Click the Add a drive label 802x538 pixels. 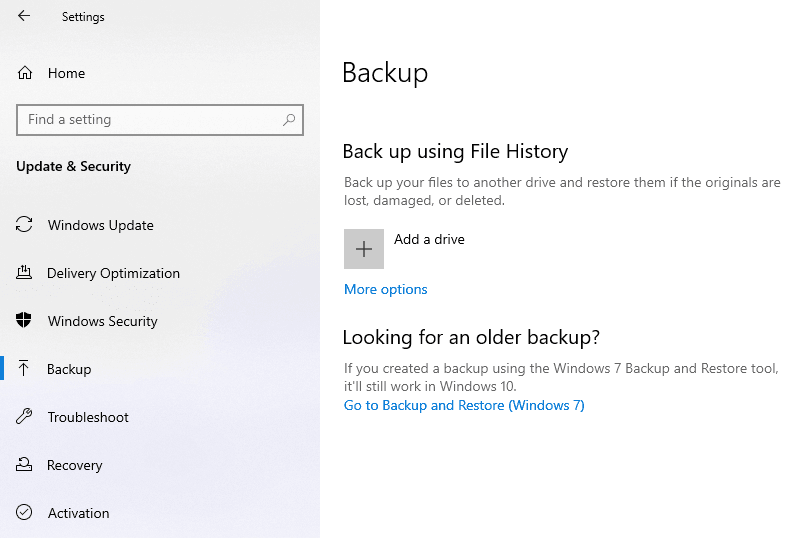click(429, 239)
